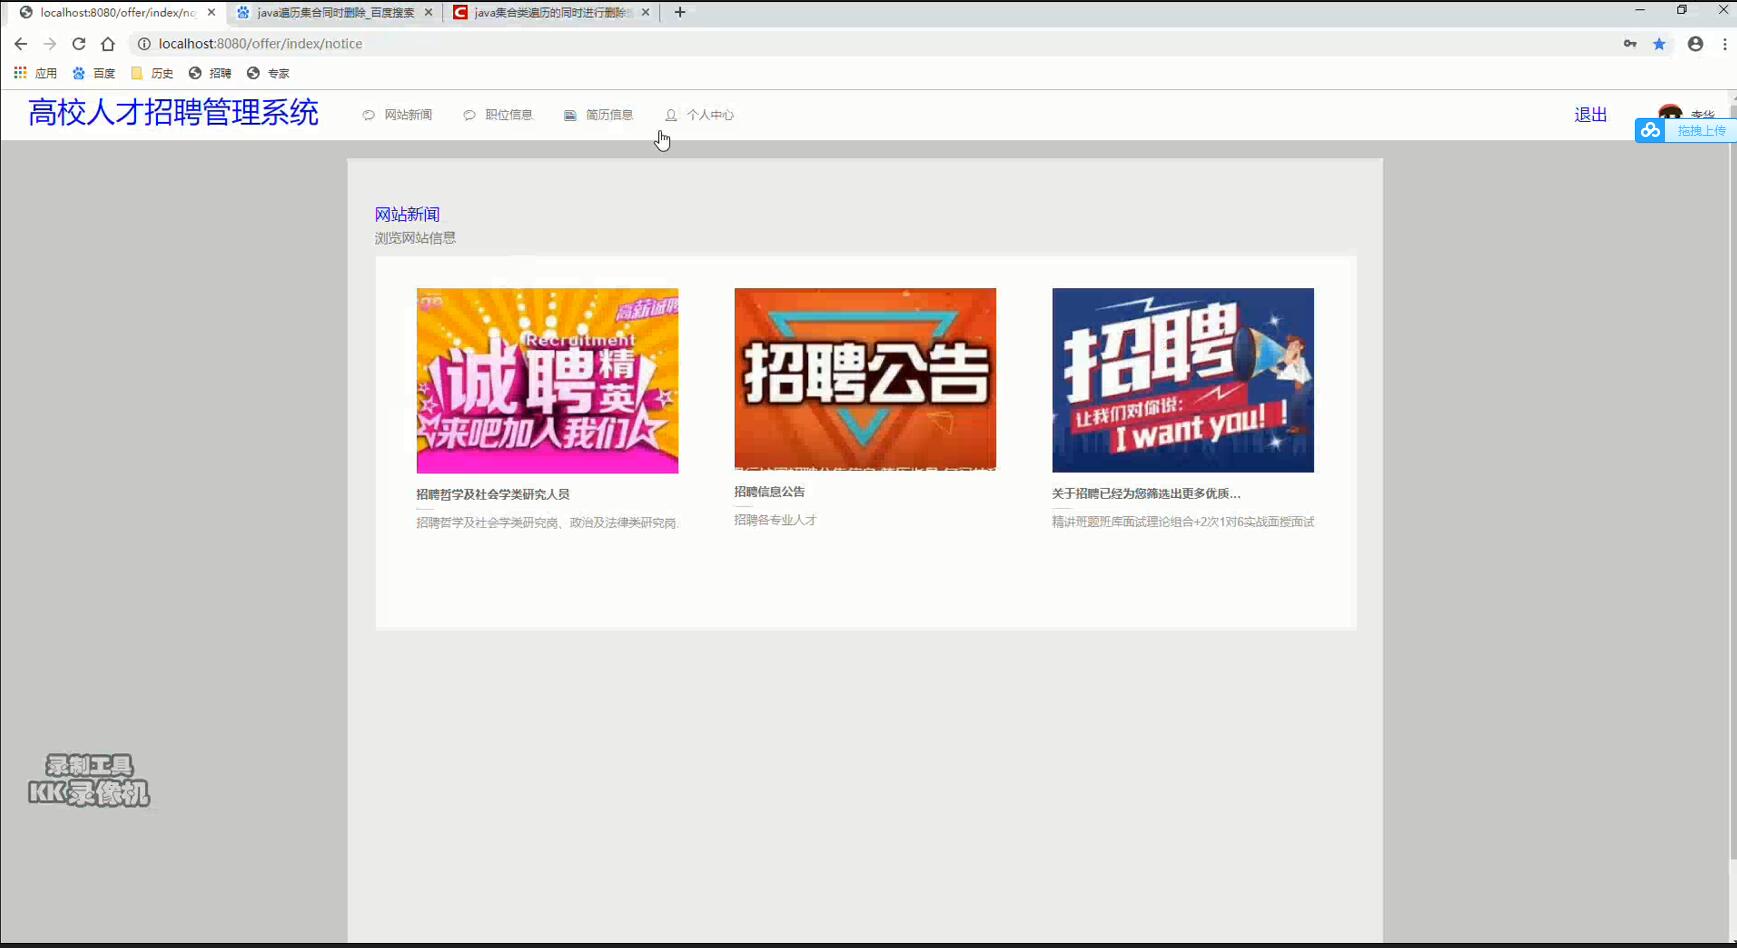Screen dimensions: 1737x948
Task: Click the 网站新闻 section heading
Action: pos(407,214)
